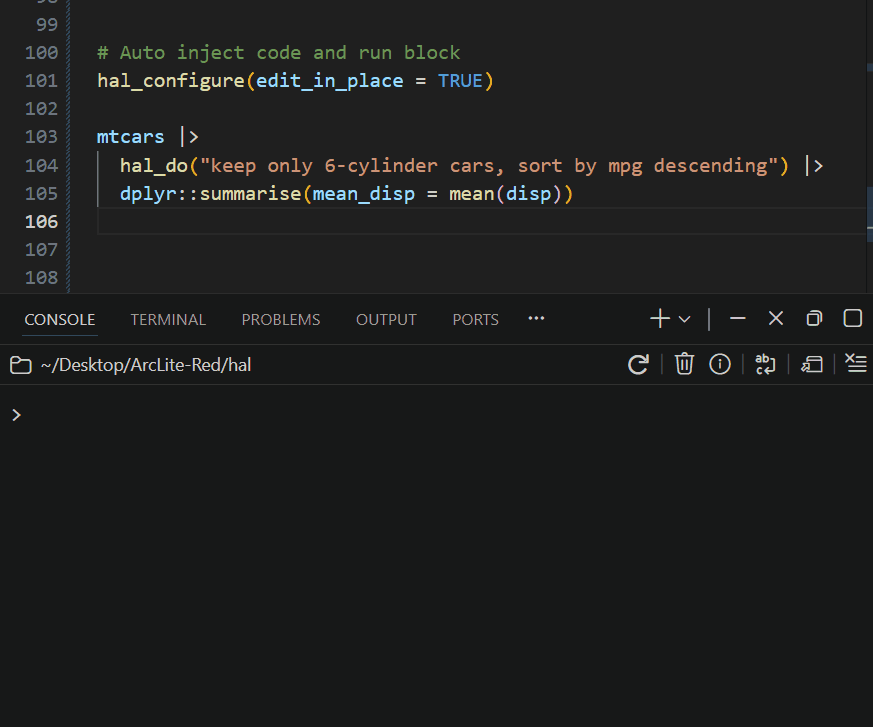
Task: Toggle word wrap in the console
Action: (766, 365)
